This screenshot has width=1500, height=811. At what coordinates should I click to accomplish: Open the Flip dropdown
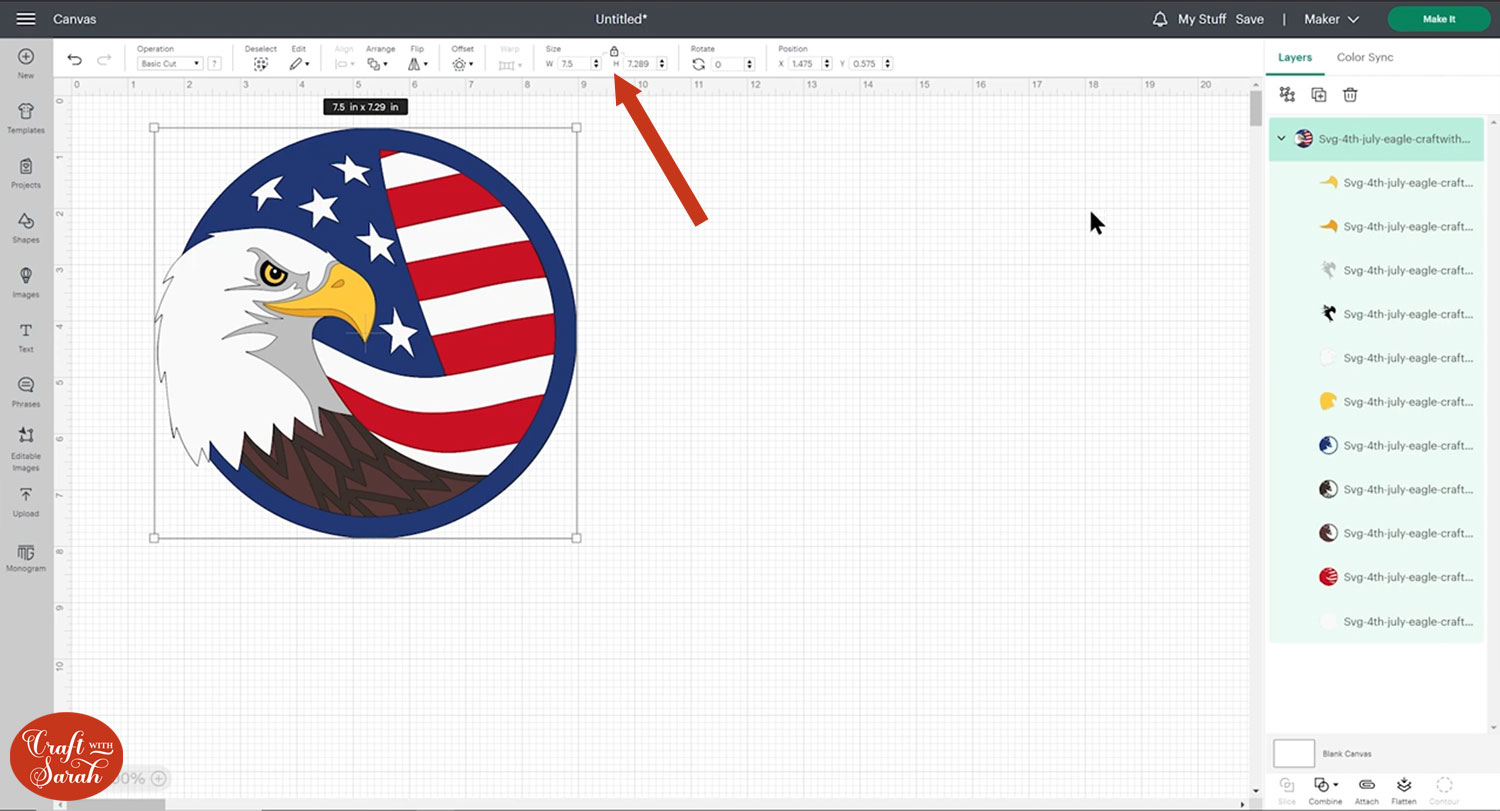[418, 63]
